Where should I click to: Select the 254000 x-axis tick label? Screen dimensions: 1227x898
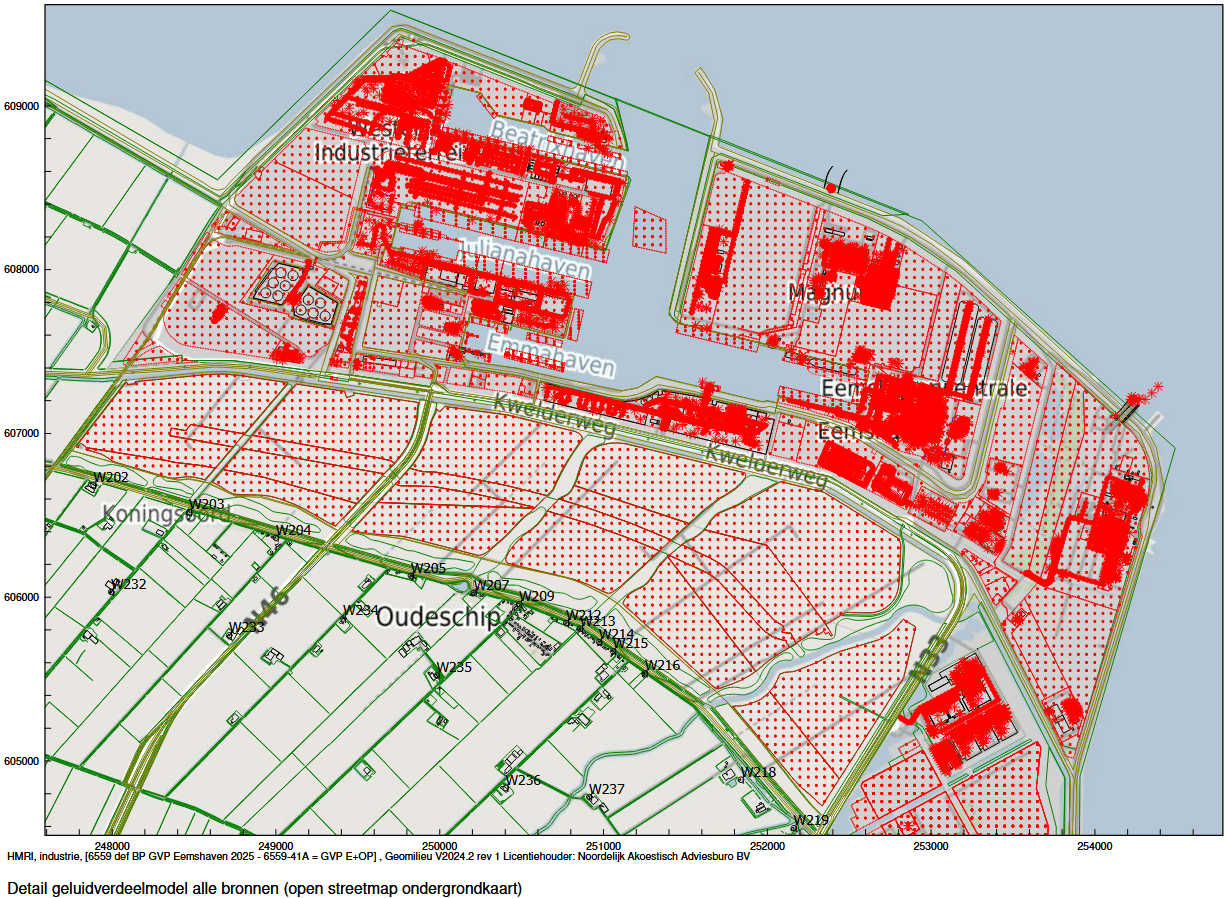click(x=1094, y=846)
